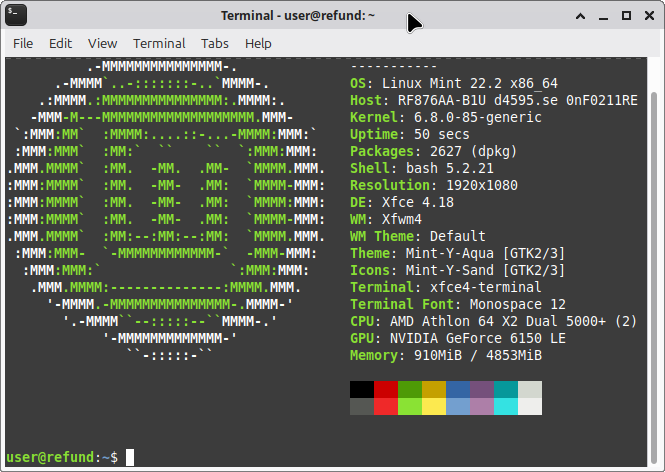Click the terminal icon in the title bar
Image resolution: width=665 pixels, height=472 pixels.
pos(16,15)
